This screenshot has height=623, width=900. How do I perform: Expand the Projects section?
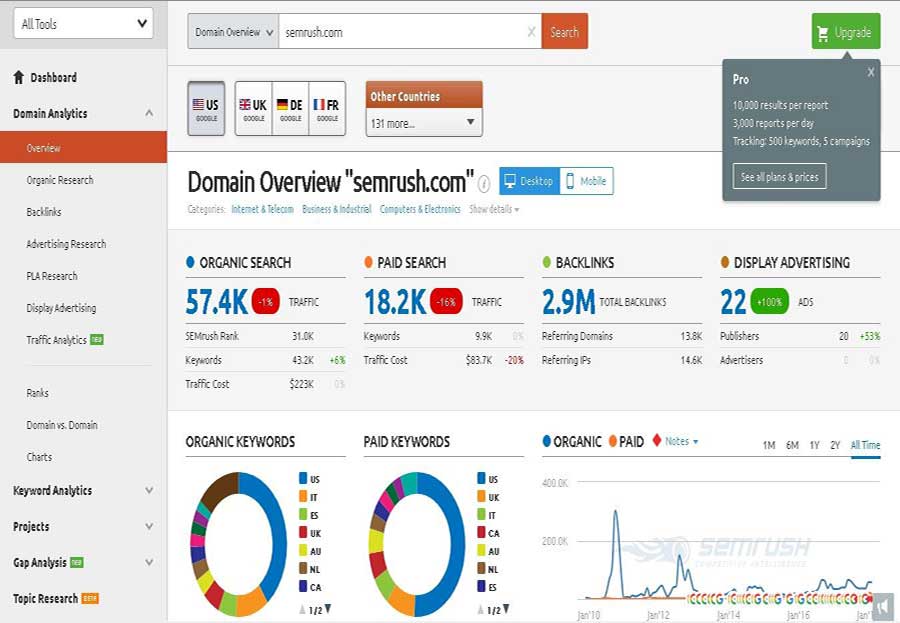click(x=149, y=527)
